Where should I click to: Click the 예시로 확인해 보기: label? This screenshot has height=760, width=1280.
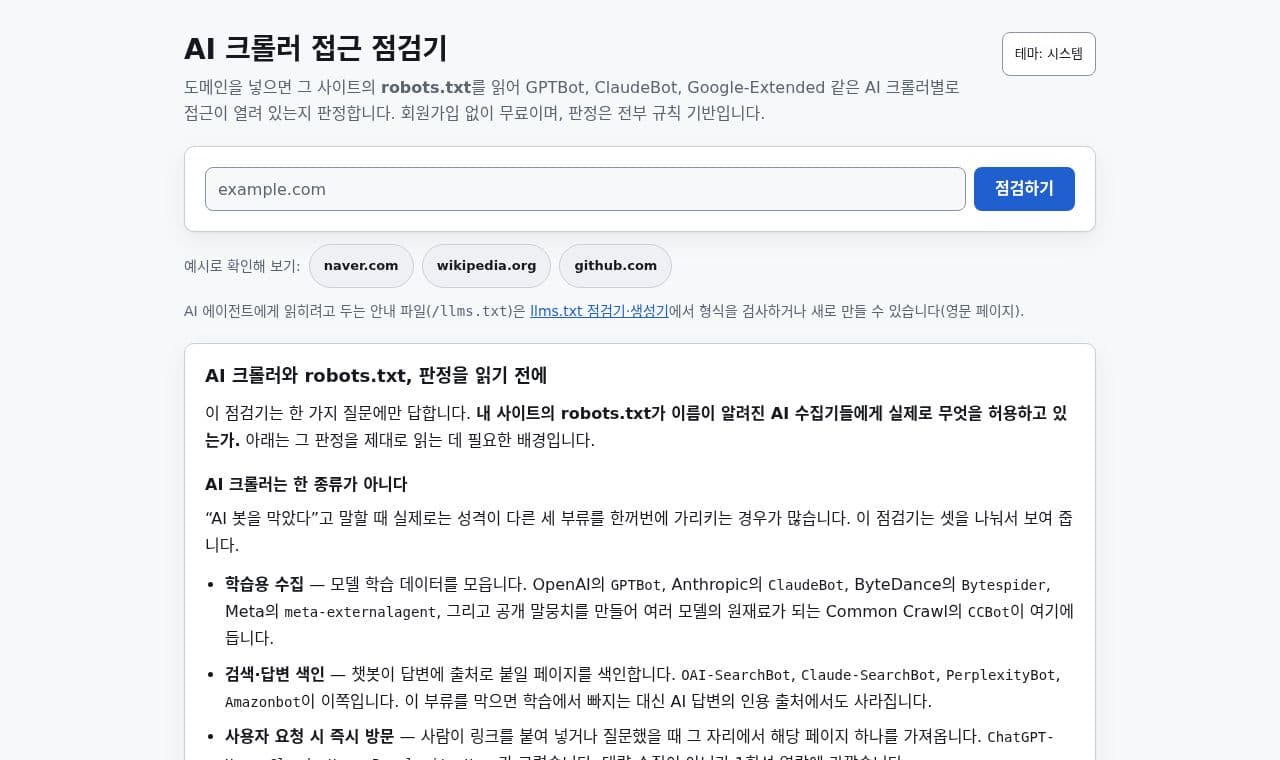click(242, 266)
